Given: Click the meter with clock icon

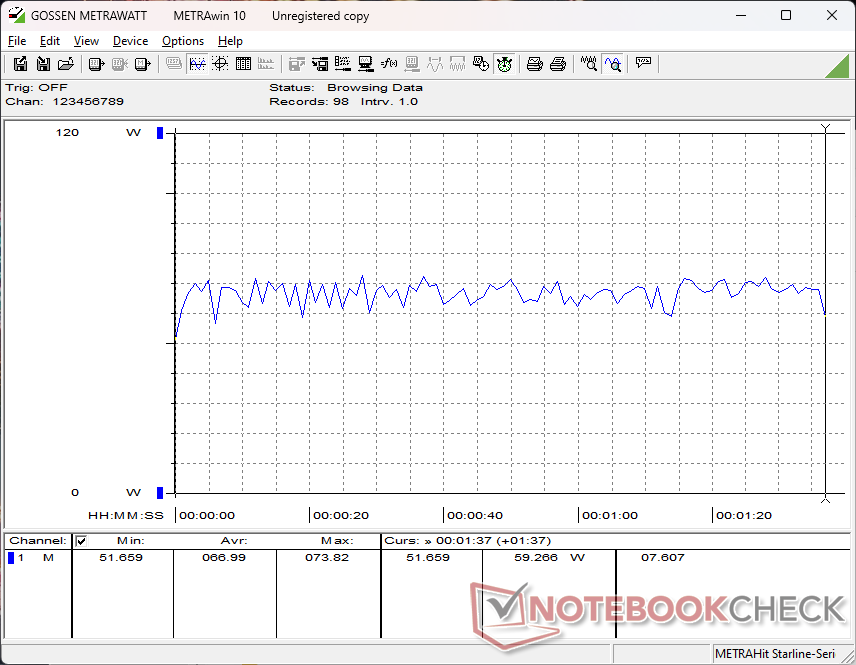Looking at the screenshot, I should pyautogui.click(x=480, y=64).
